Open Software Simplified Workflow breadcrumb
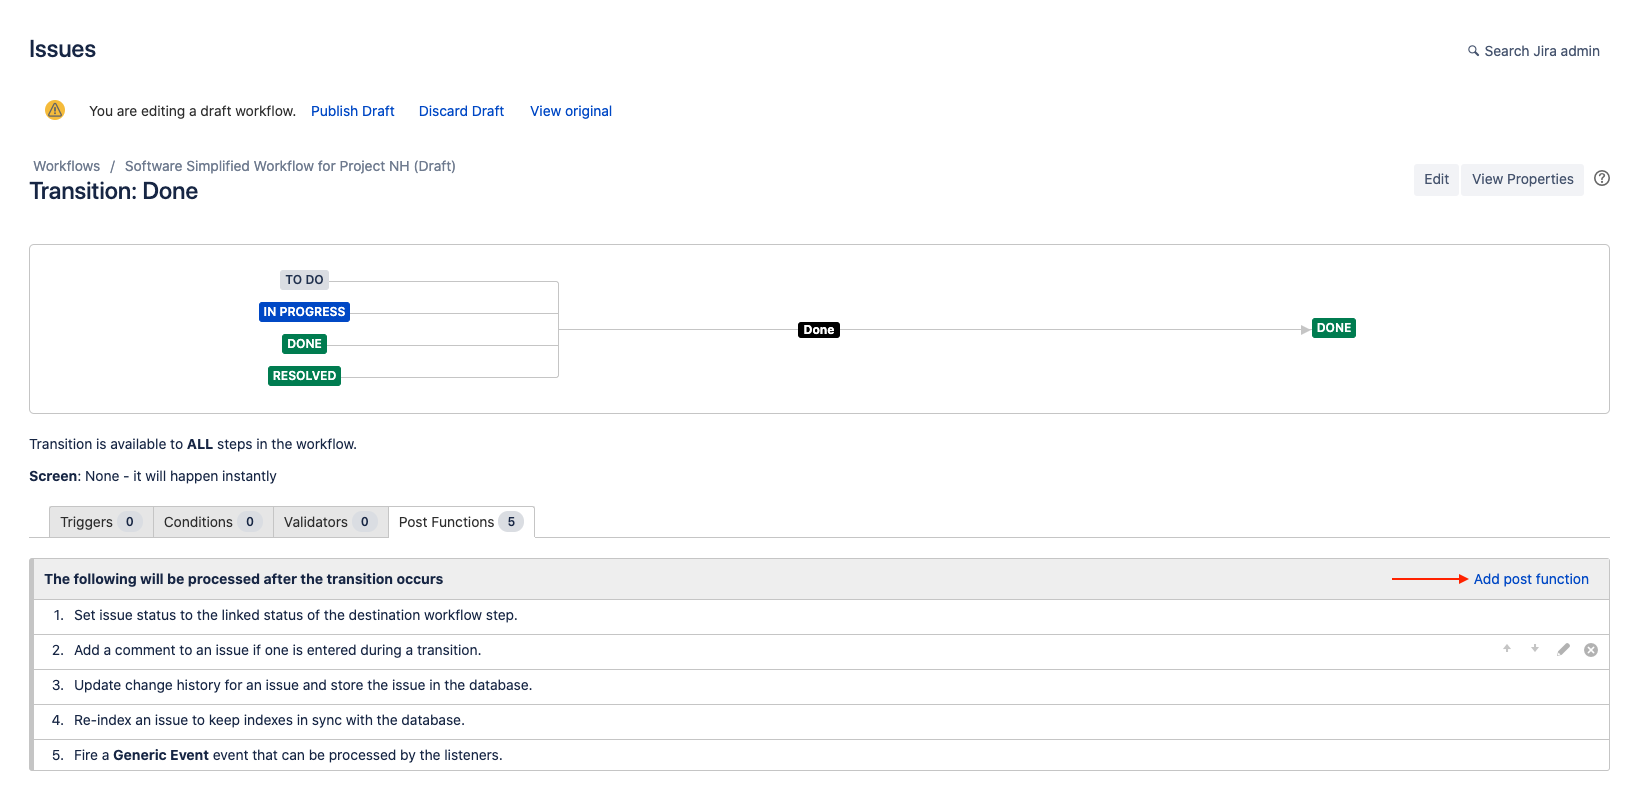Screen dimensions: 1629x792 click(290, 166)
